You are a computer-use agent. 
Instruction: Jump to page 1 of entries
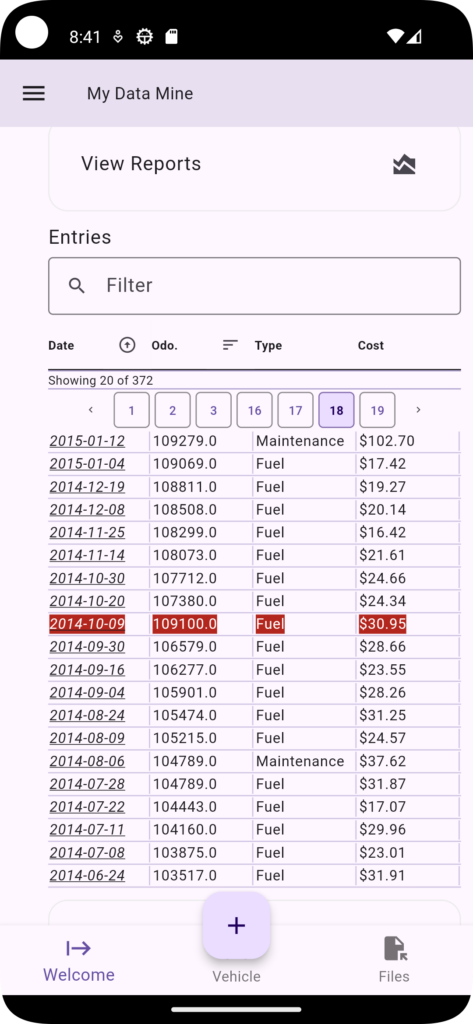point(131,410)
